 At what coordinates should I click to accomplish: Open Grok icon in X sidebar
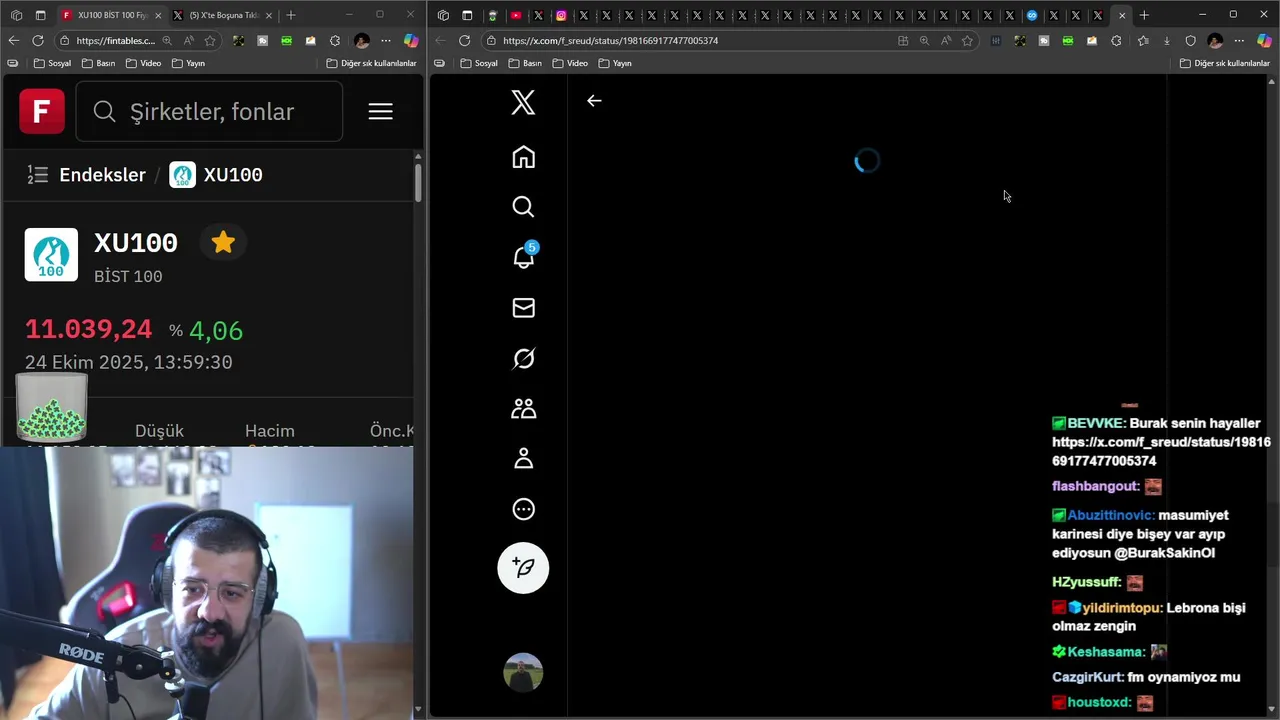523,358
